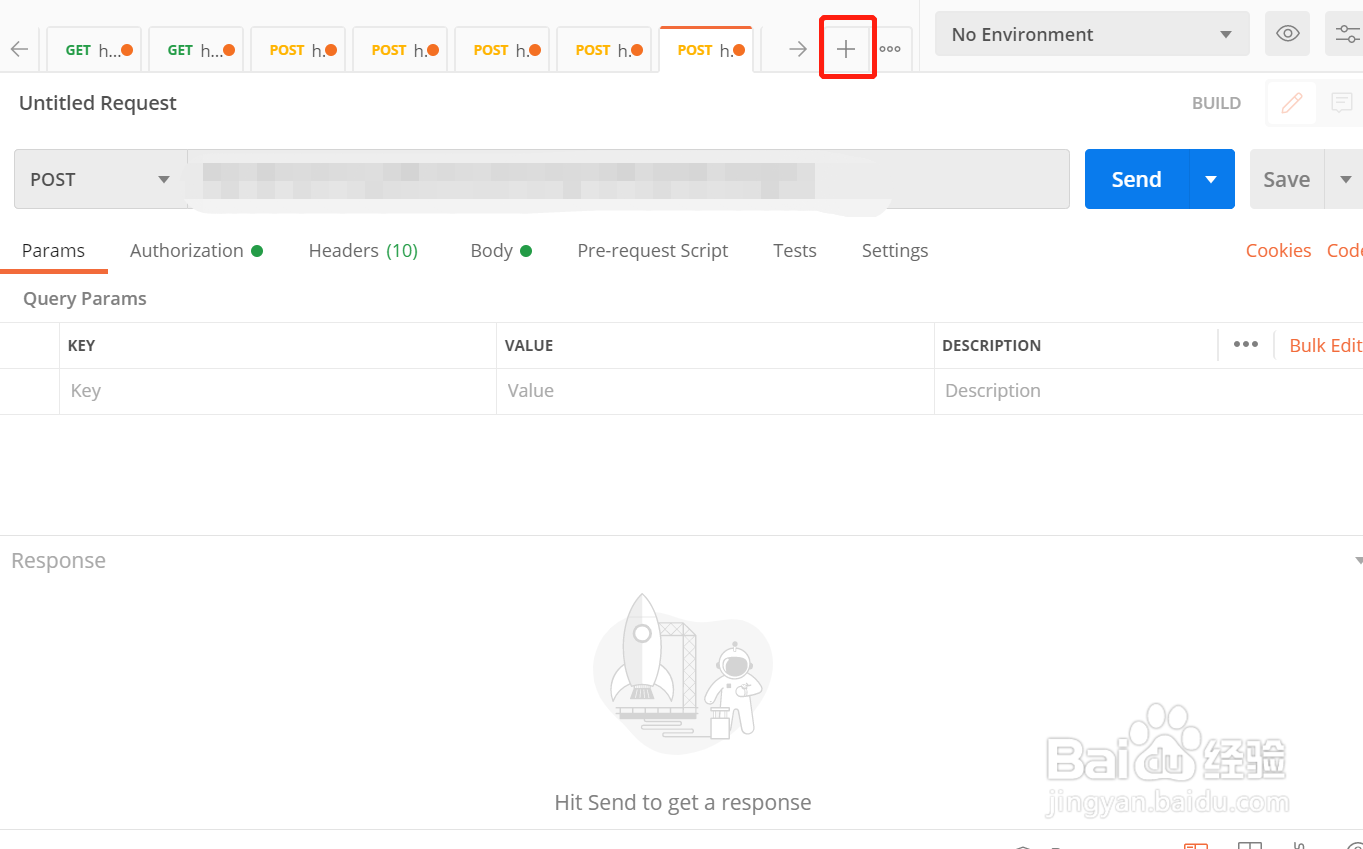Image resolution: width=1363 pixels, height=849 pixels.
Task: Open the POST method dropdown
Action: (100, 180)
